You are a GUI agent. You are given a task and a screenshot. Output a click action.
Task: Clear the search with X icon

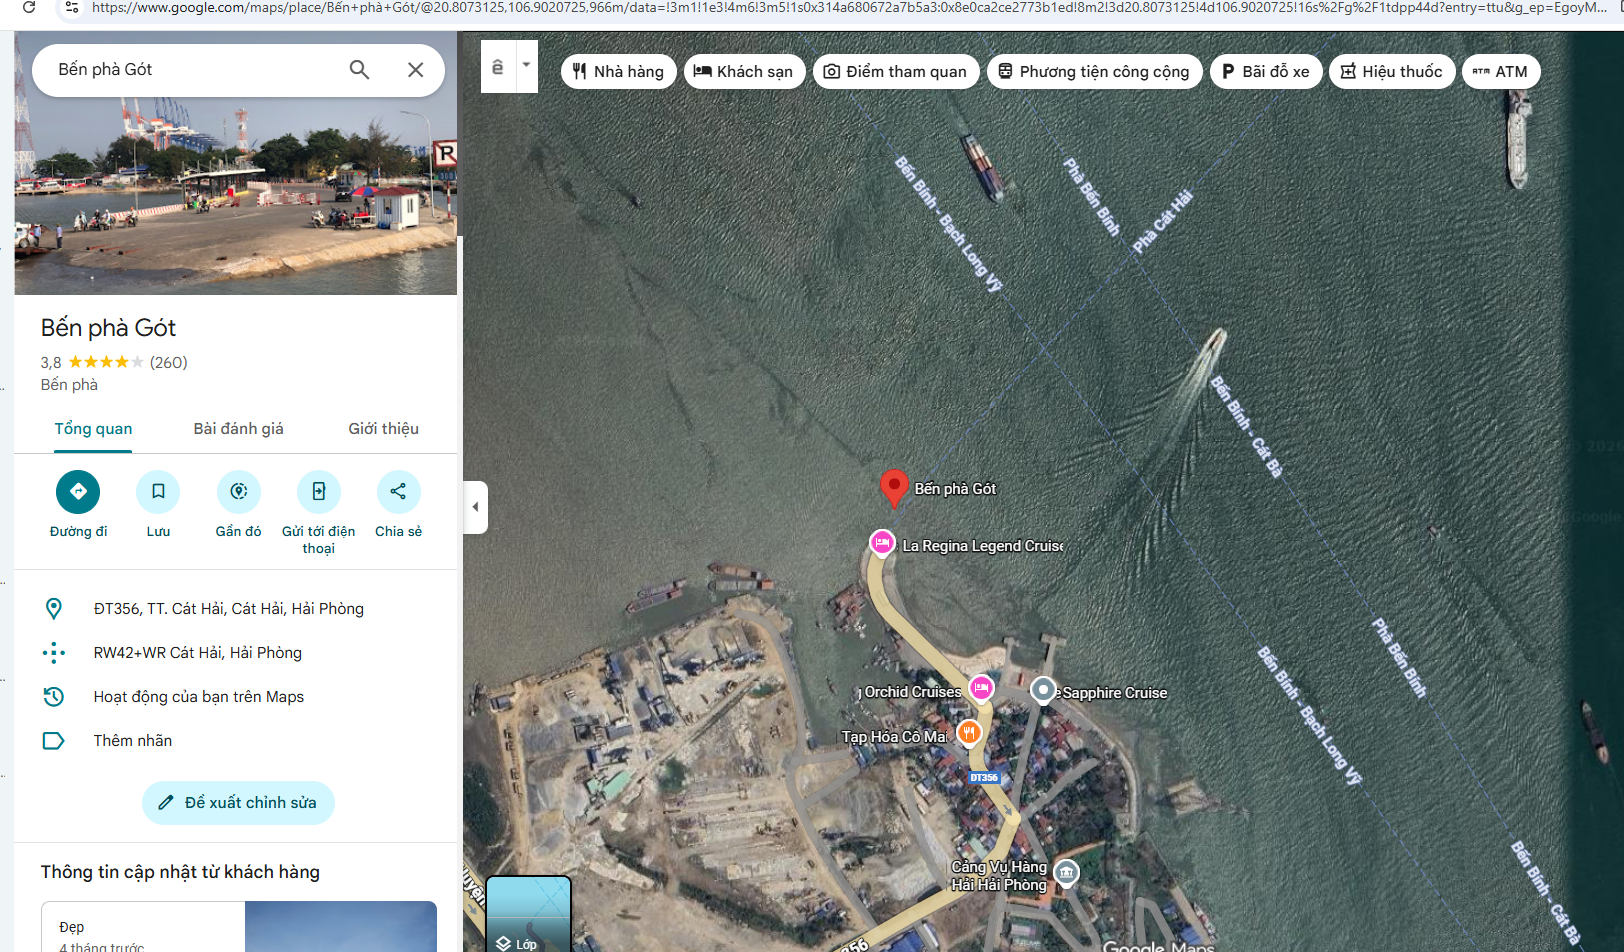tap(415, 70)
